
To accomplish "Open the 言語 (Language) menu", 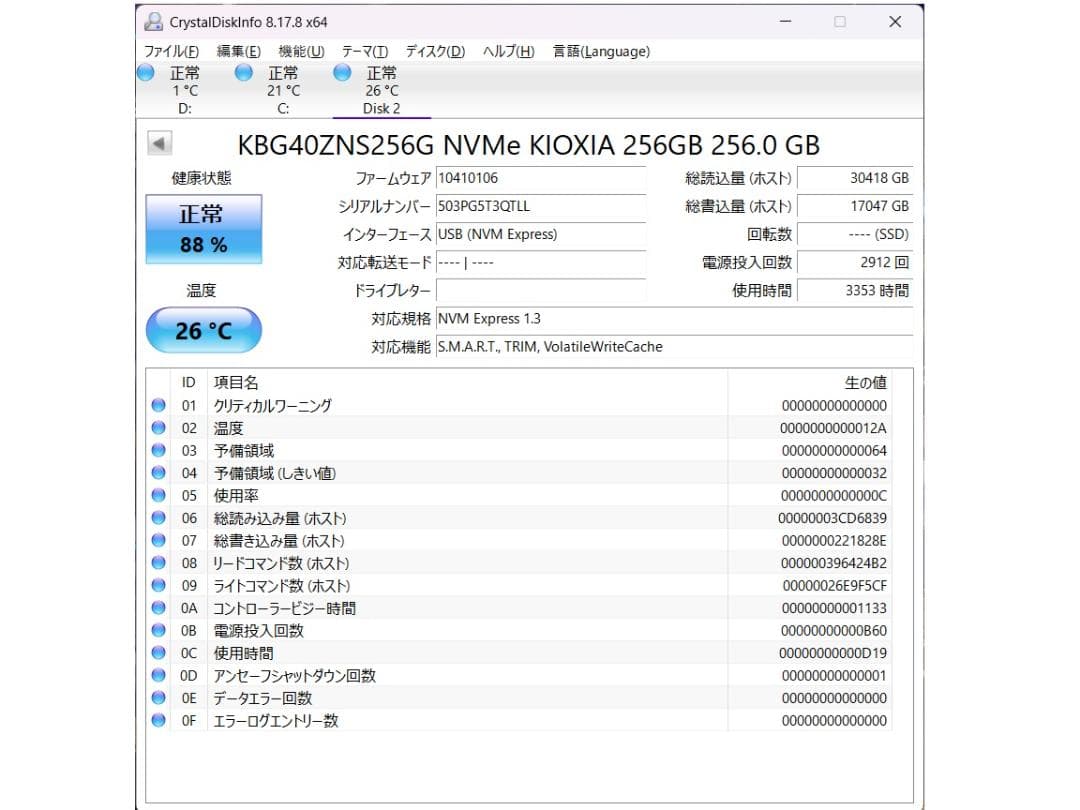I will point(600,51).
